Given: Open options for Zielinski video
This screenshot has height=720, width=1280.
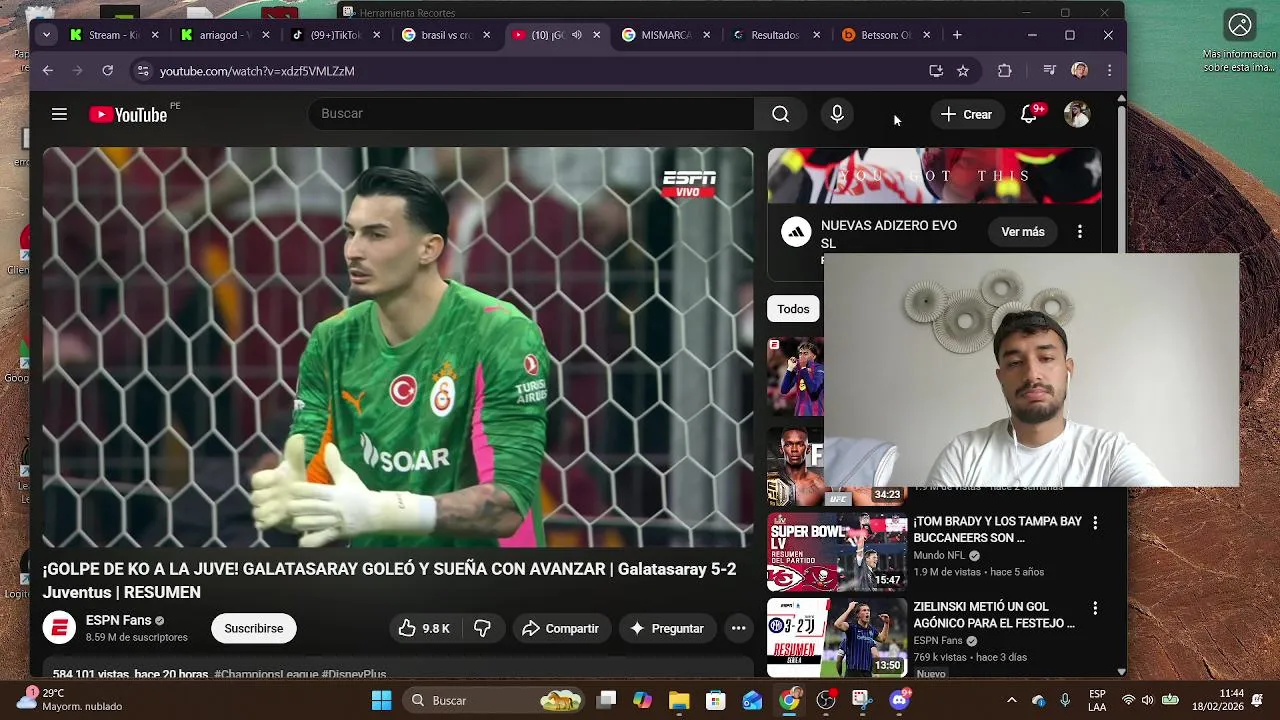Looking at the screenshot, I should click(1095, 608).
